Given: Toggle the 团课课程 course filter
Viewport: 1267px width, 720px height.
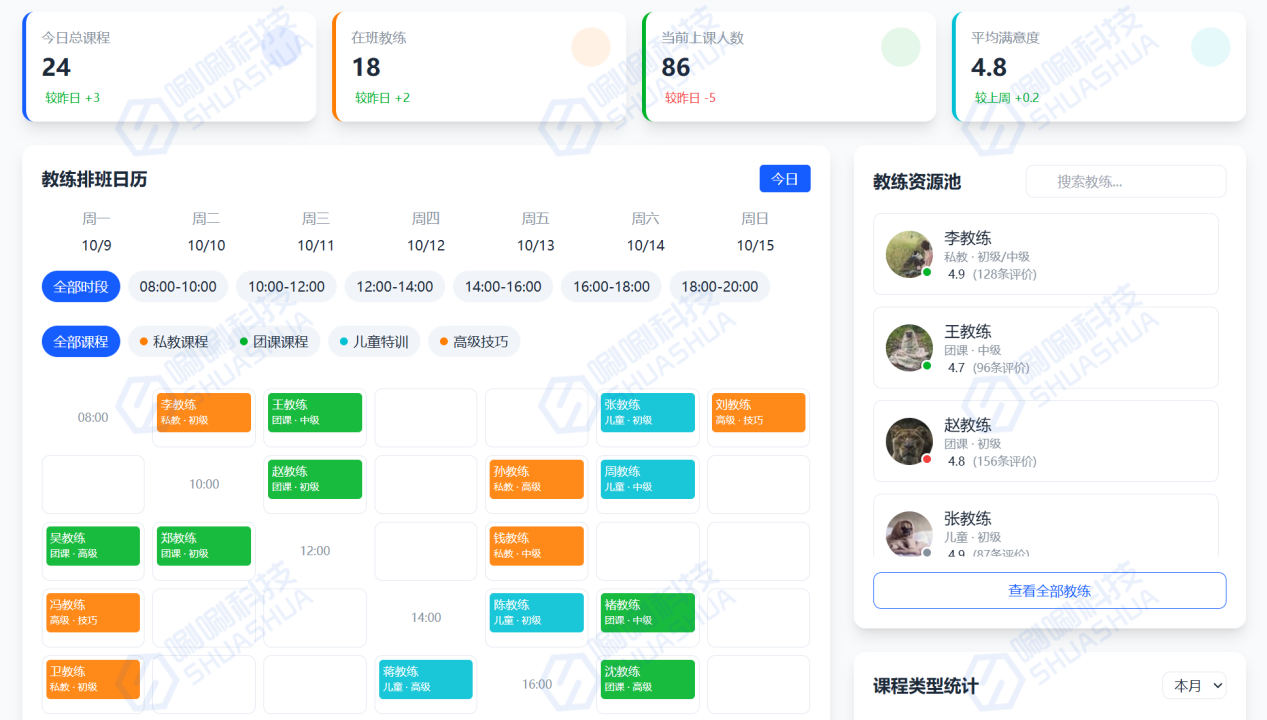Looking at the screenshot, I should (274, 342).
